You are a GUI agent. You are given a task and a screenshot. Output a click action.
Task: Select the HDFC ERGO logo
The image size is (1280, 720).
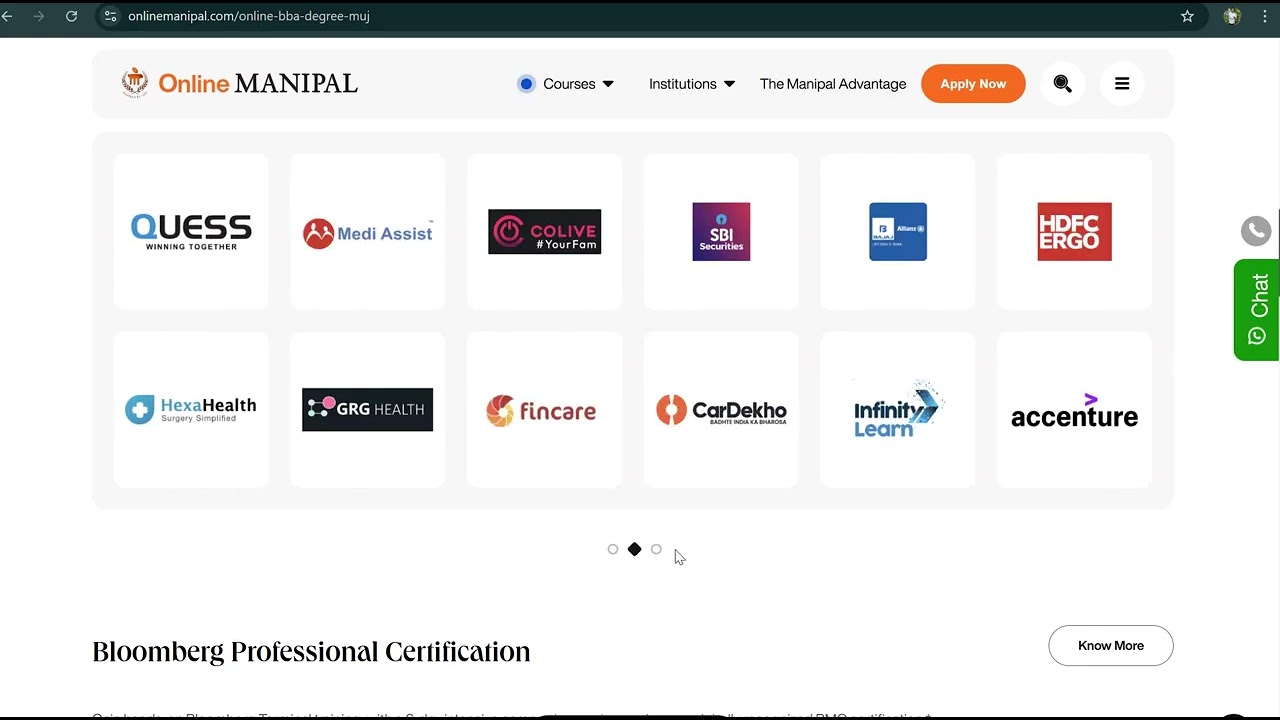click(x=1074, y=232)
